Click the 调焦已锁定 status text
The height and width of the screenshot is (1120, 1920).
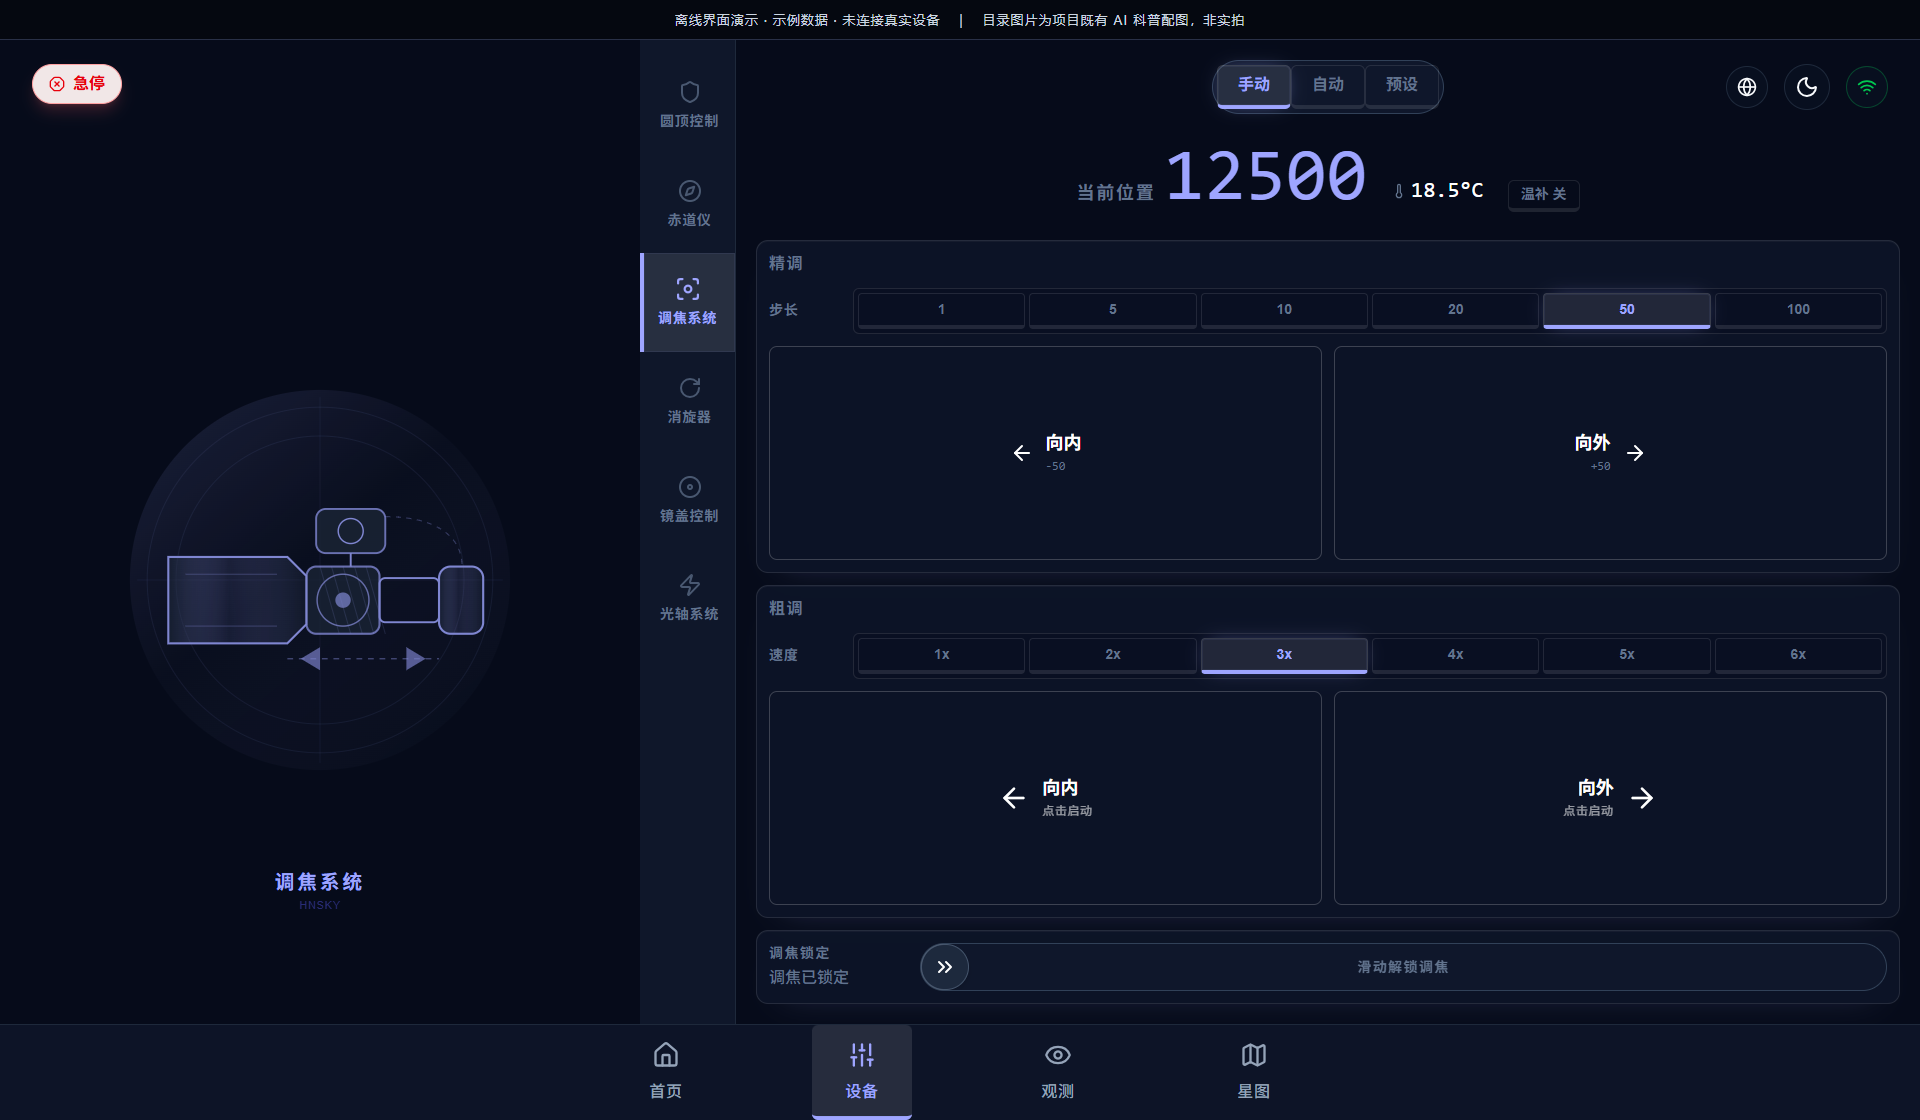(809, 978)
